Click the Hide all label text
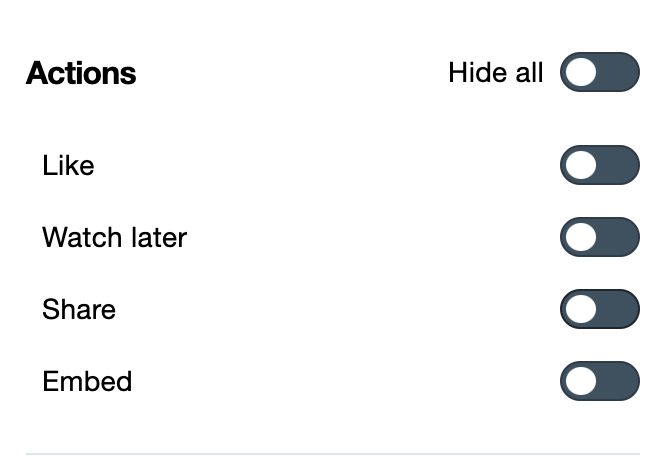 point(495,73)
